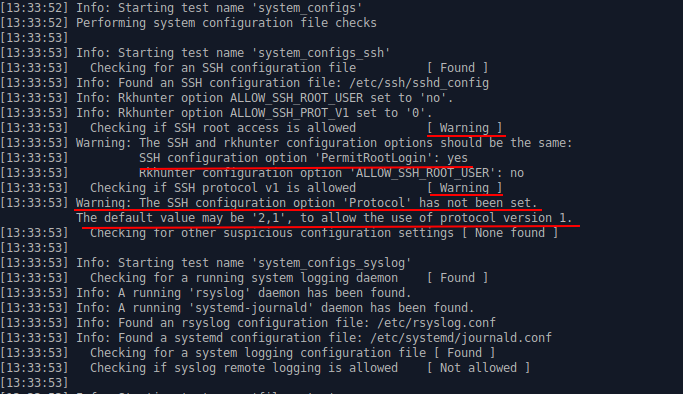Click the '[ Warning ]' for SSH protocol v1

coord(464,188)
